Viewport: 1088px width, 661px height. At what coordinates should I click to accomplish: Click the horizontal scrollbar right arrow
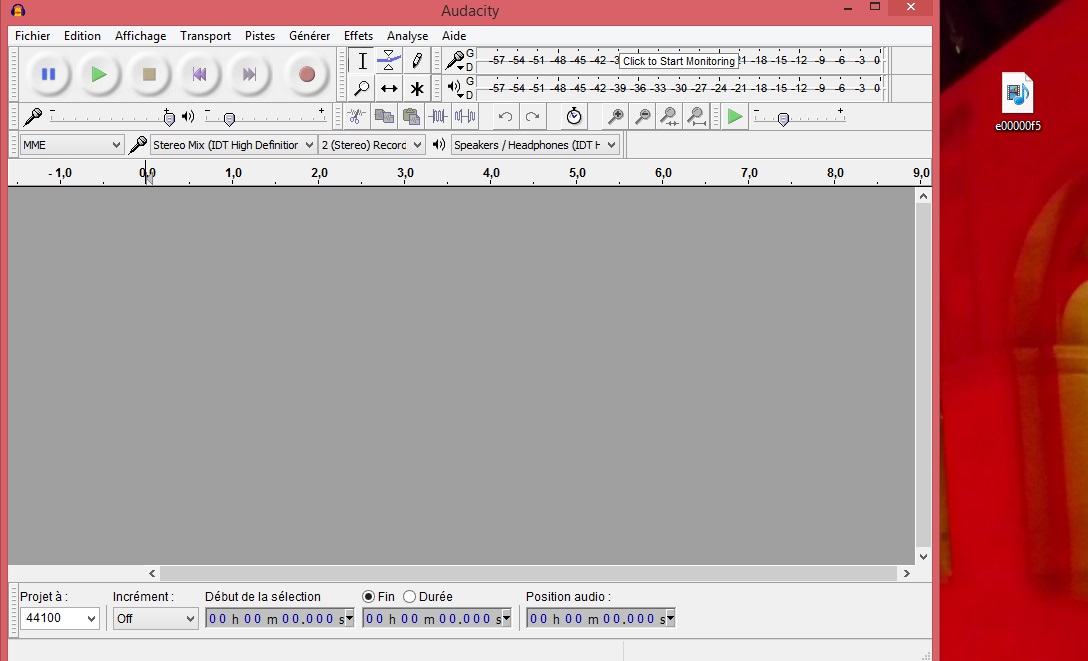pyautogui.click(x=906, y=574)
